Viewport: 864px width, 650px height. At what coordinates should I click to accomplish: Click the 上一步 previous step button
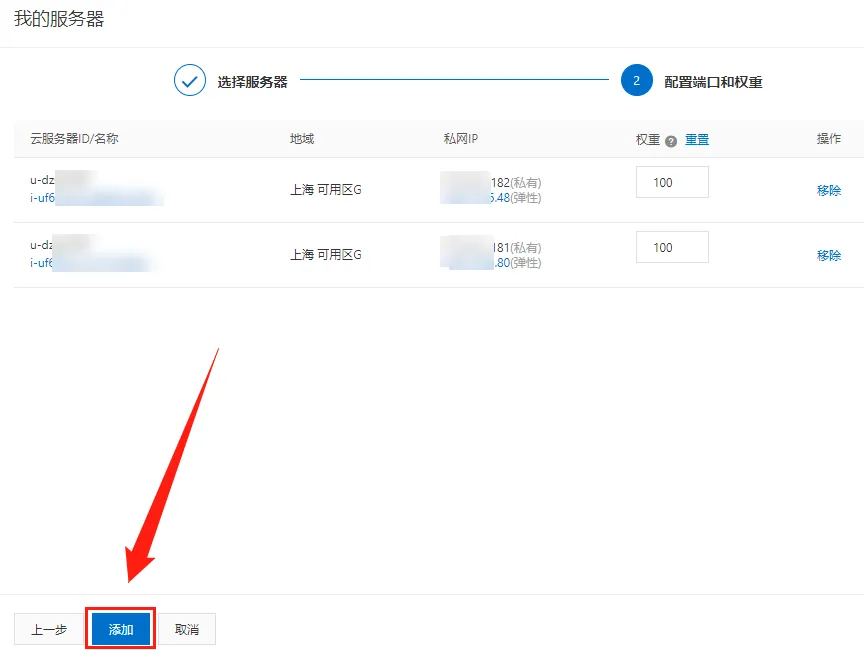48,629
